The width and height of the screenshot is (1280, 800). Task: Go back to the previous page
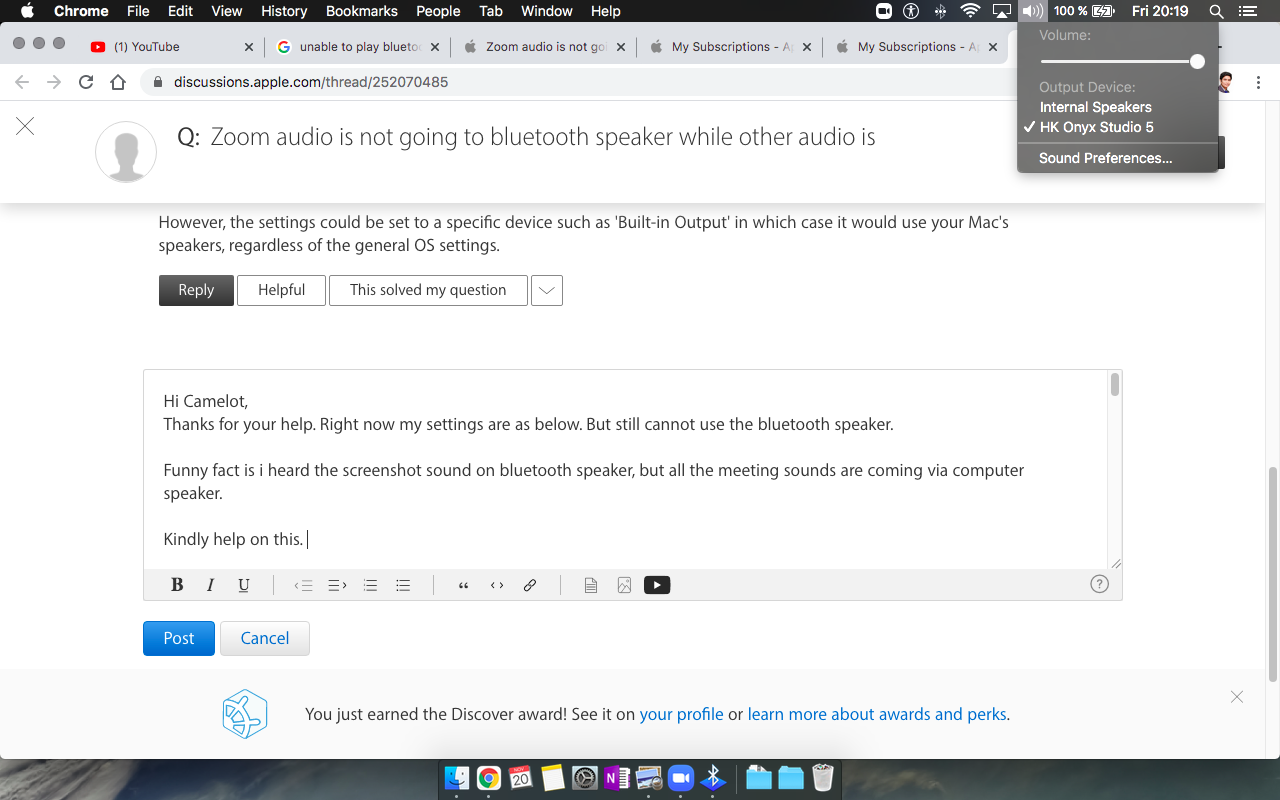tap(22, 82)
